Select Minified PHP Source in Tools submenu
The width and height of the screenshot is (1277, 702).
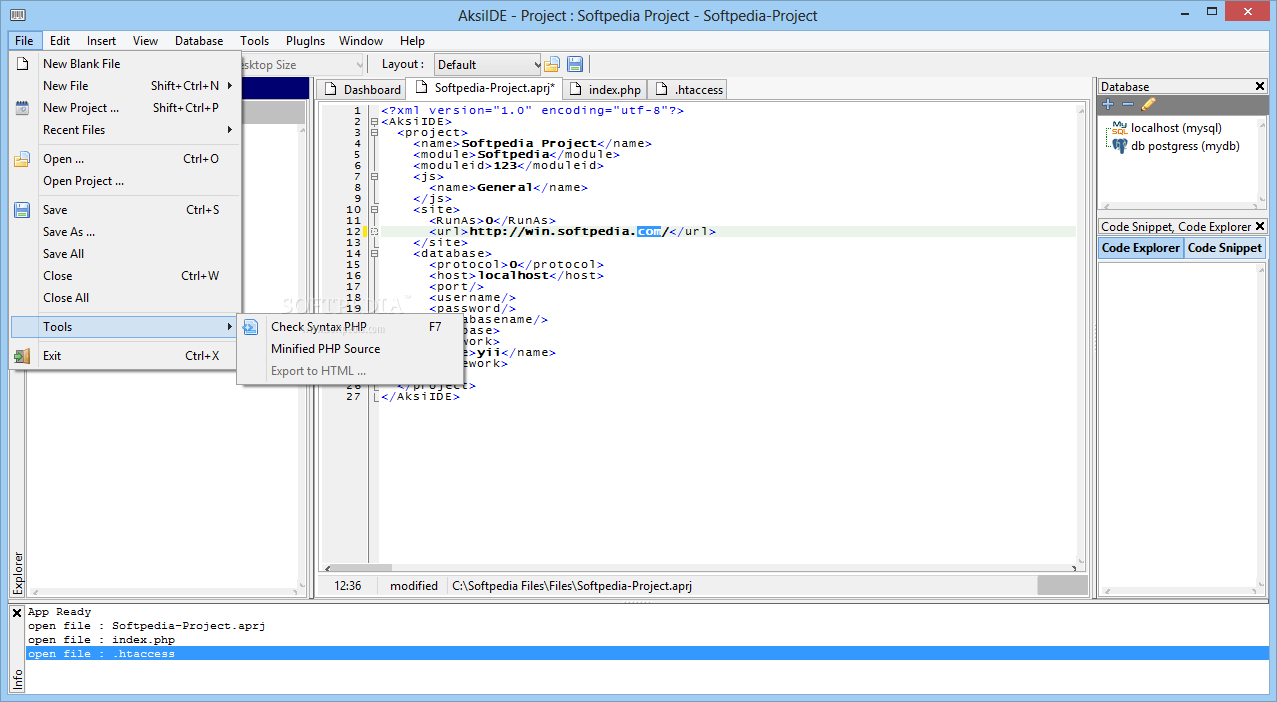pos(349,349)
